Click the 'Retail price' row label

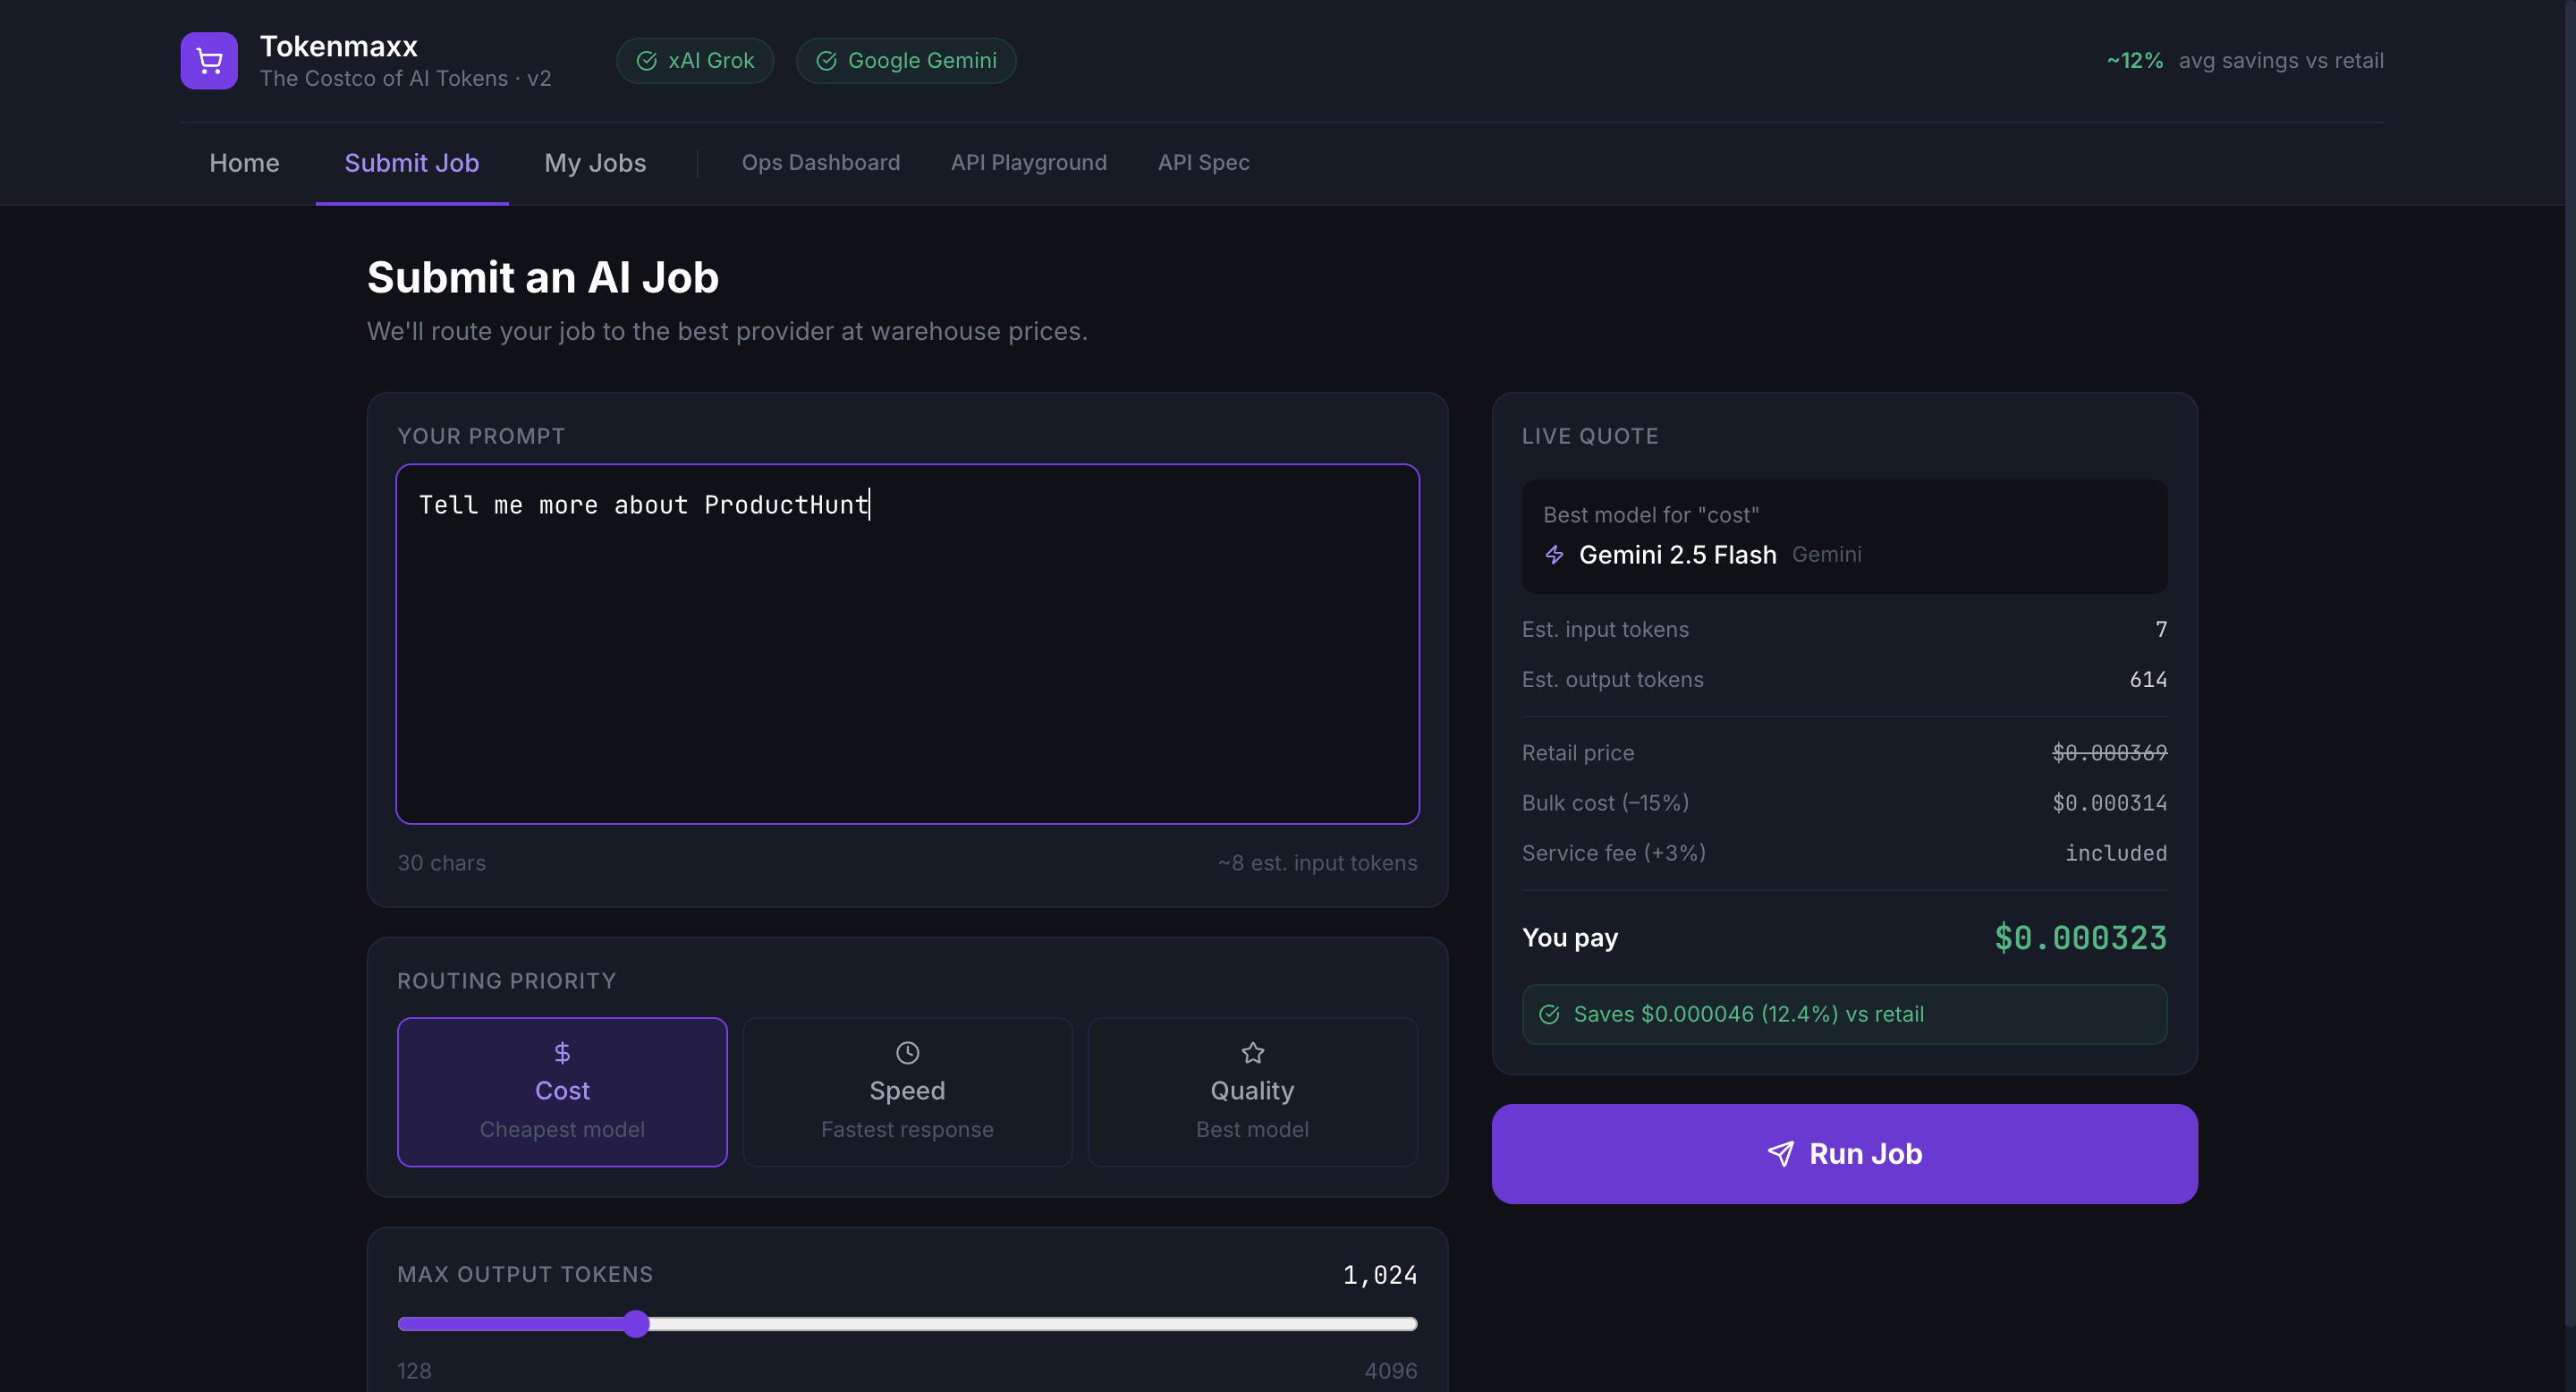coord(1578,753)
